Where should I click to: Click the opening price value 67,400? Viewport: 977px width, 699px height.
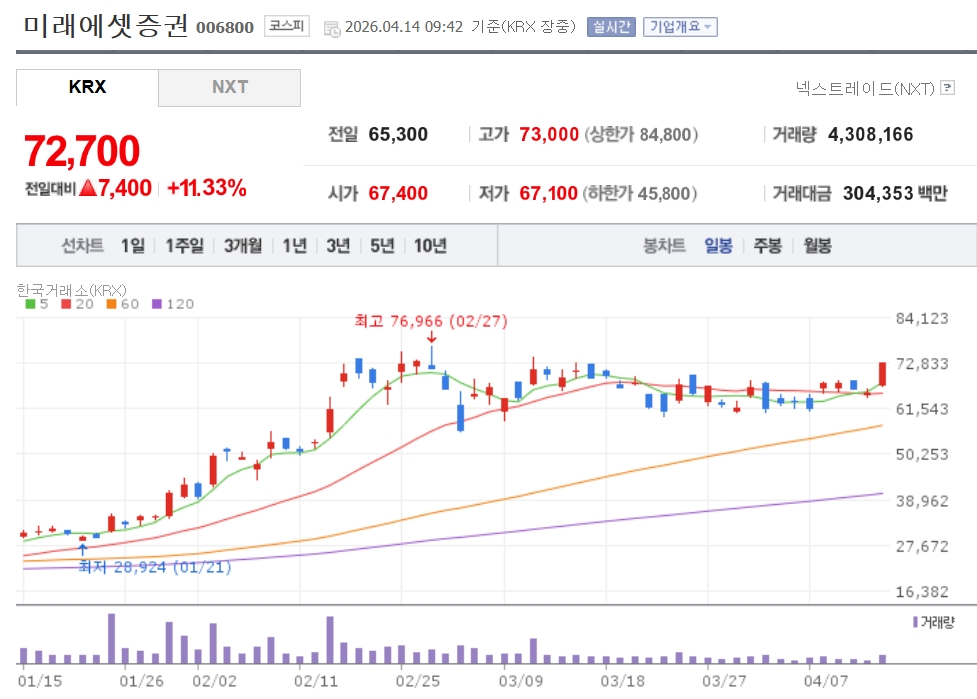(x=398, y=193)
